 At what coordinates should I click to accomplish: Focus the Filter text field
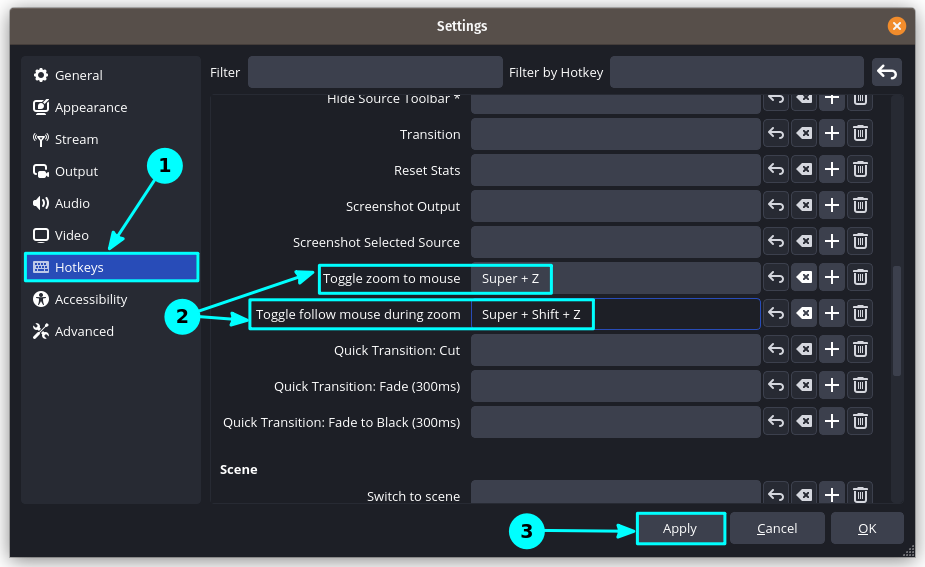click(x=375, y=72)
